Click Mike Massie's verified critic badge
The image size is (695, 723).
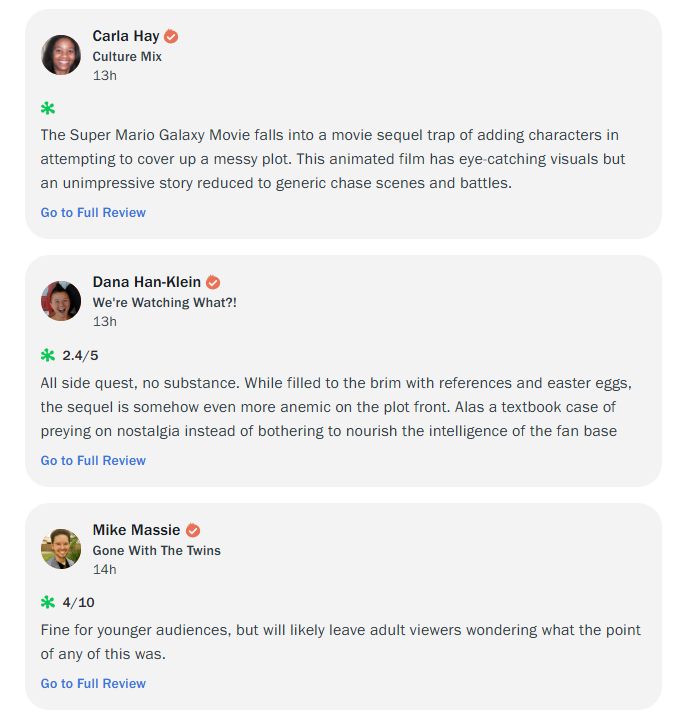point(193,530)
